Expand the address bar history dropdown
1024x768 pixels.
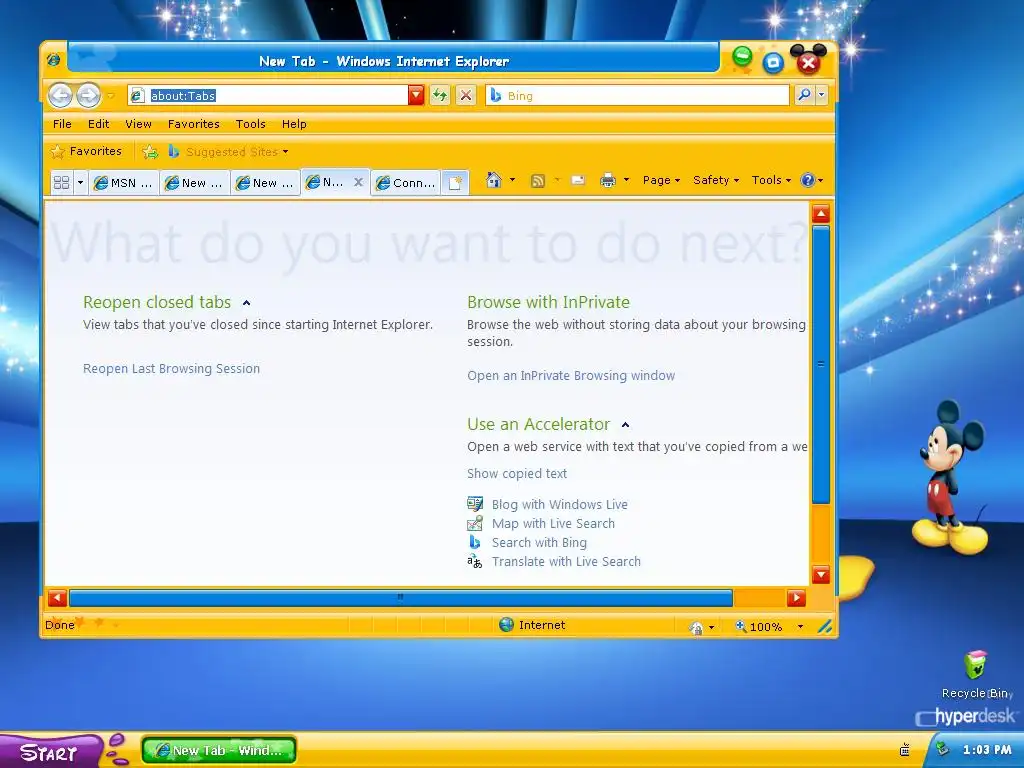point(416,95)
